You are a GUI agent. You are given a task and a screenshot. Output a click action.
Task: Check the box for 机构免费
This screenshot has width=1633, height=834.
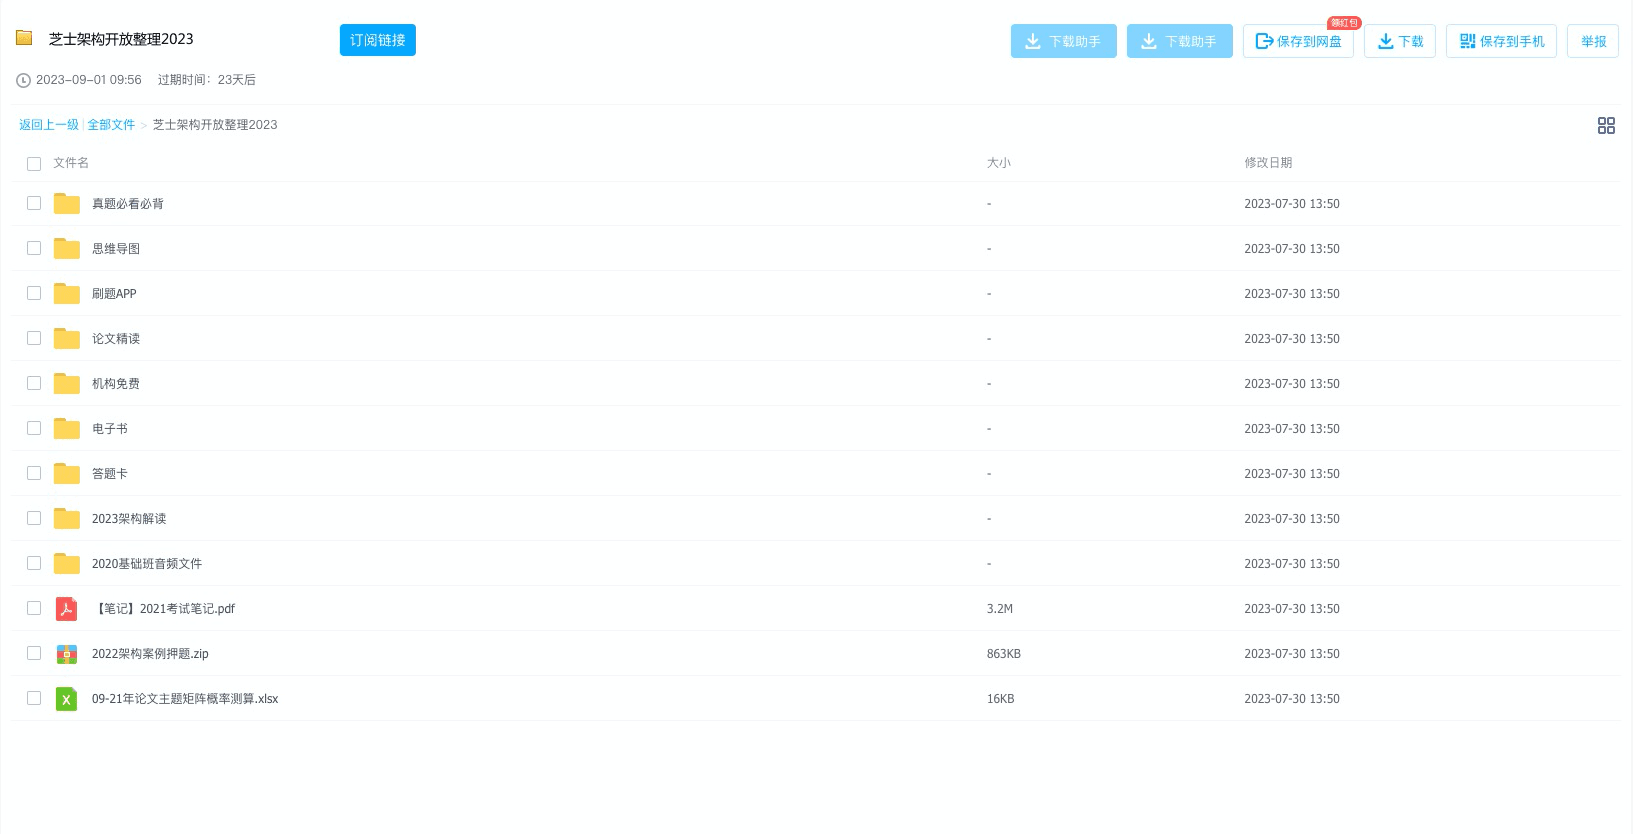34,383
